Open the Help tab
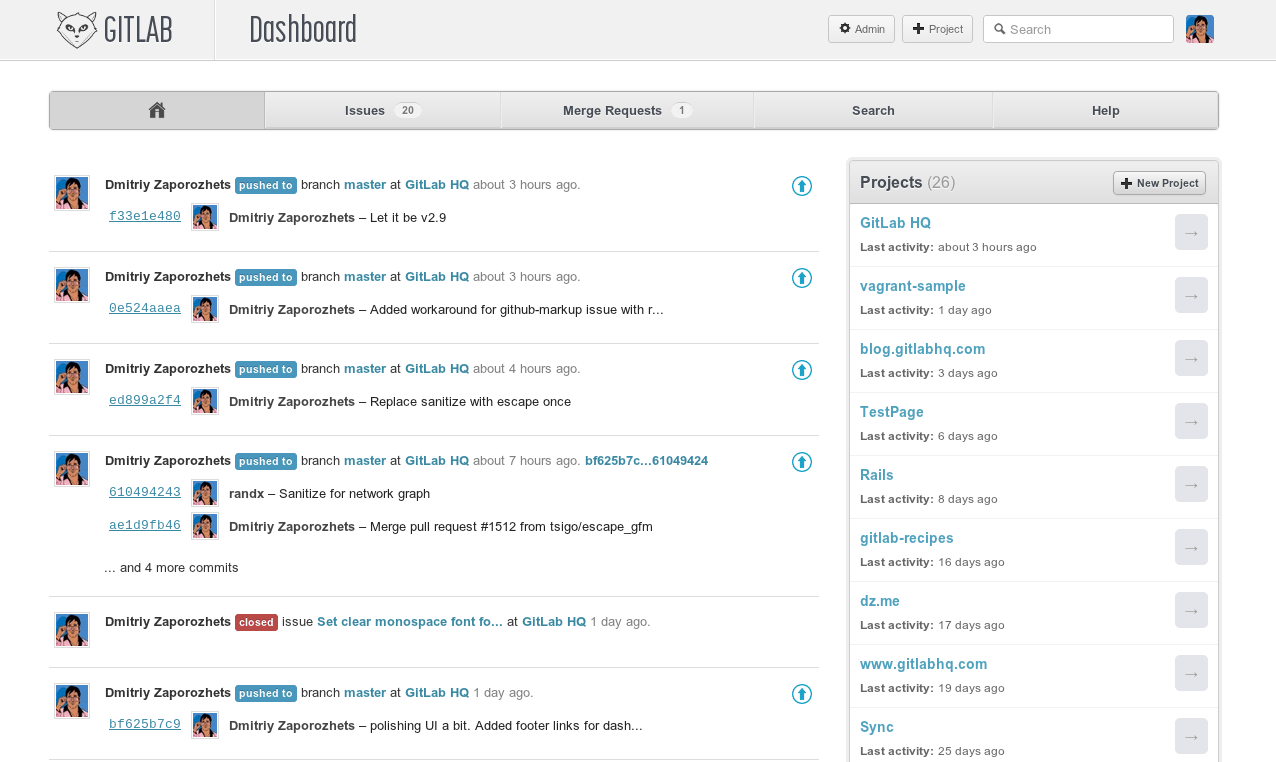The width and height of the screenshot is (1276, 762). coord(1105,110)
